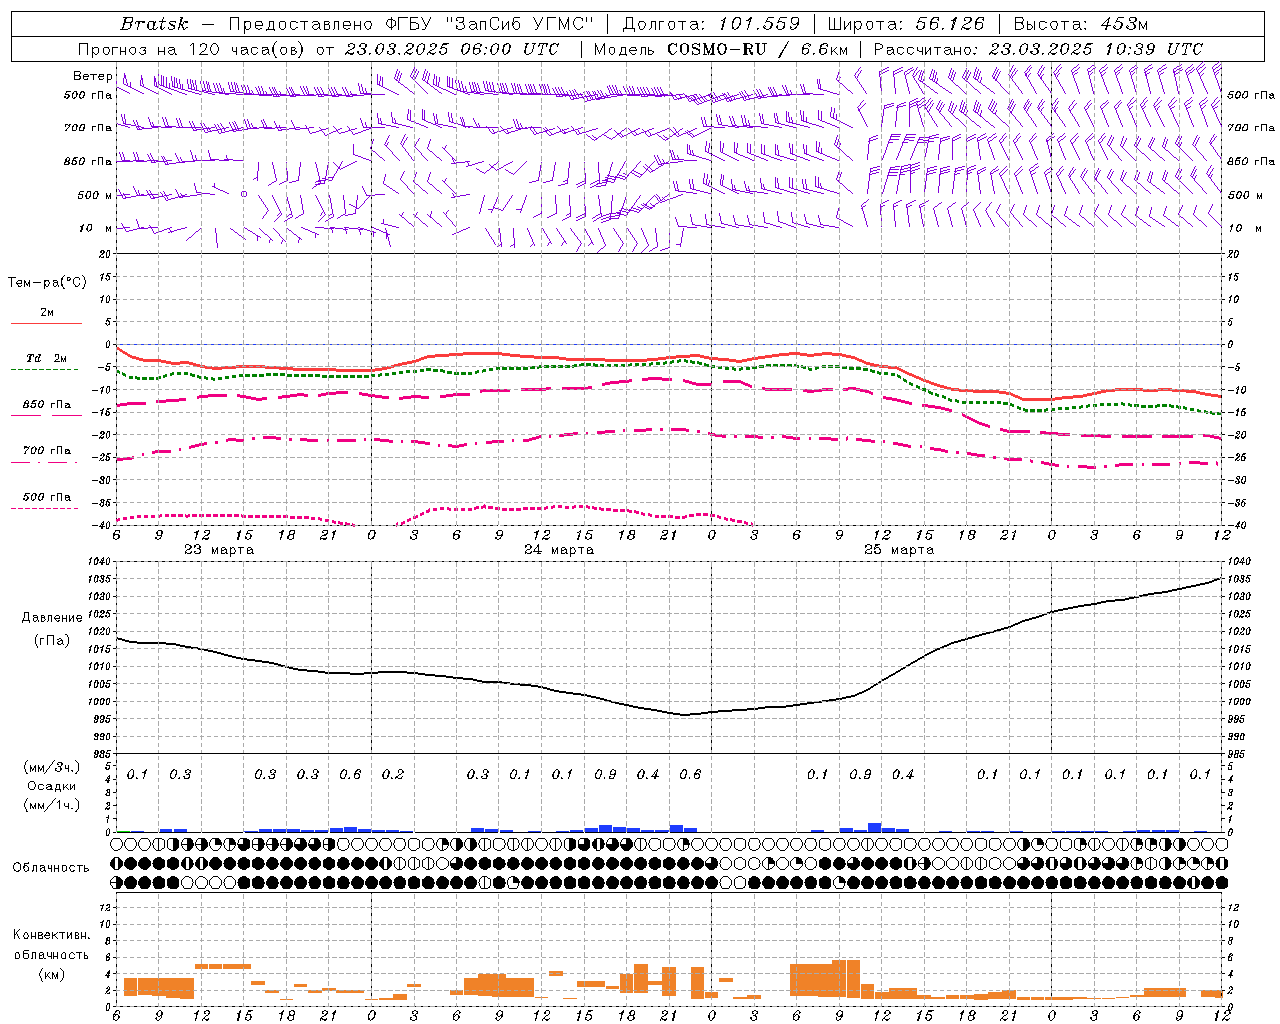The height and width of the screenshot is (1024, 1280).
Task: Click the "Тем-ра(°C)" temperature panel label
Action: pyautogui.click(x=47, y=283)
